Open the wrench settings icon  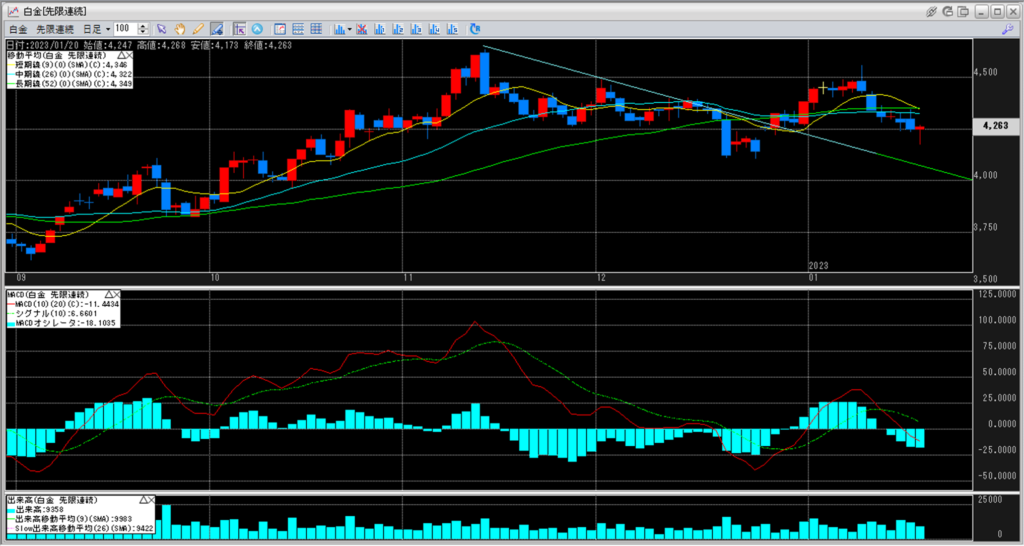coord(1007,29)
